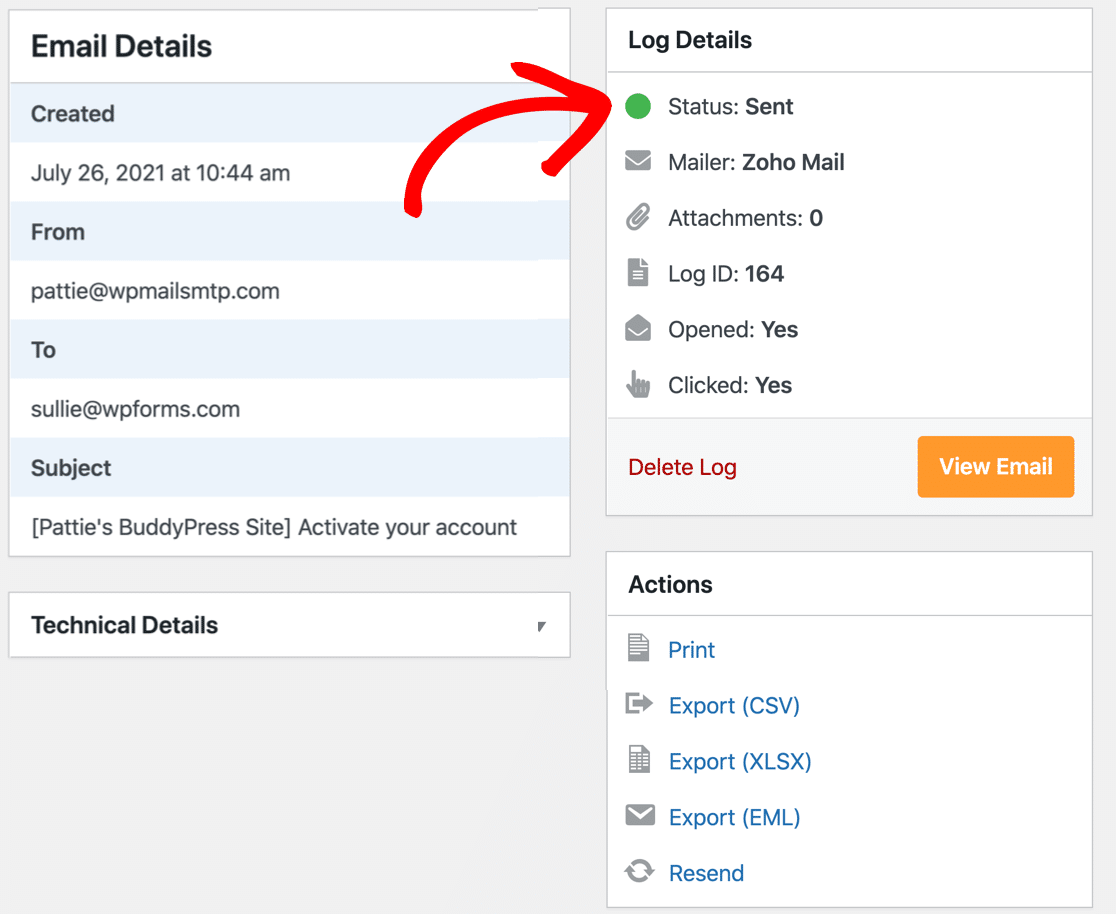Click the Delete Log link
Viewport: 1116px width, 914px height.
click(x=682, y=467)
